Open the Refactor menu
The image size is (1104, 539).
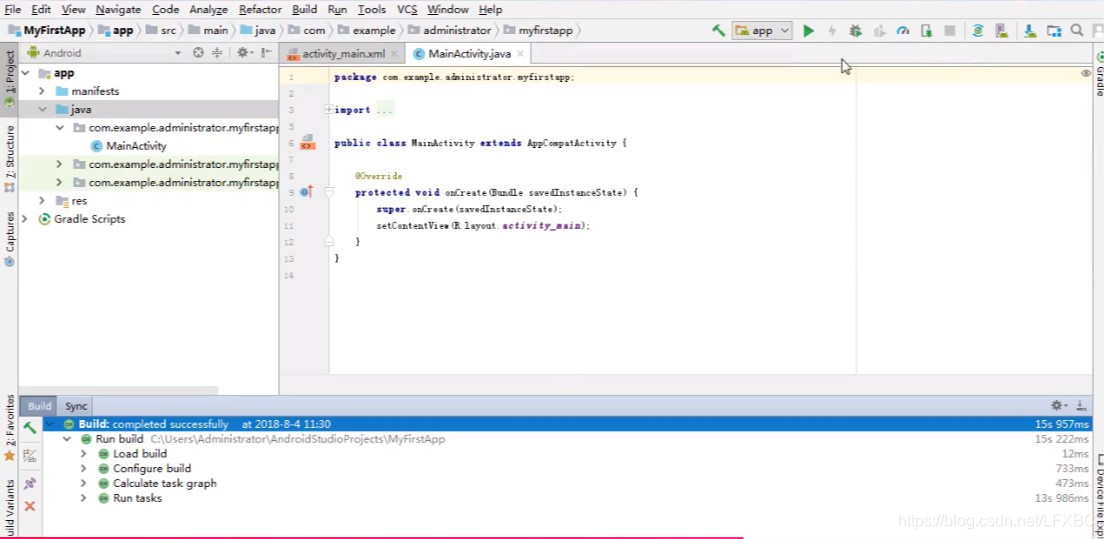(260, 10)
